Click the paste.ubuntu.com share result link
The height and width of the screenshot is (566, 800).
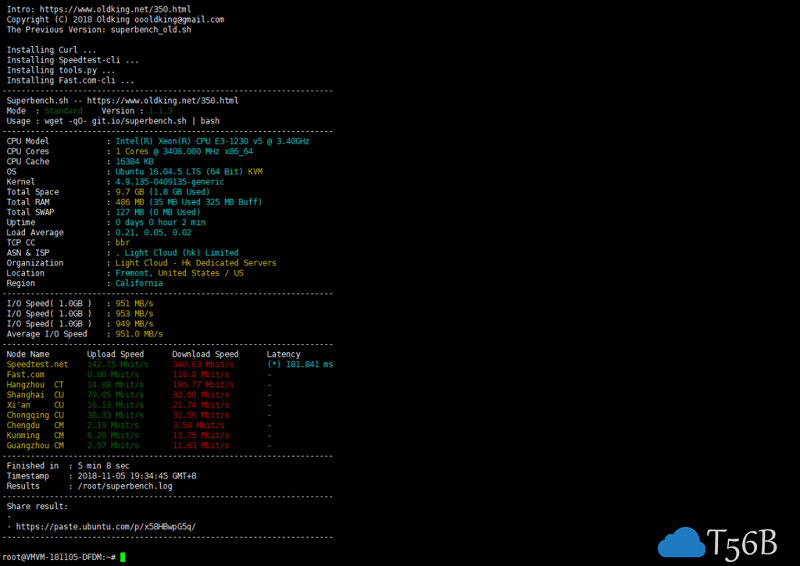106,526
